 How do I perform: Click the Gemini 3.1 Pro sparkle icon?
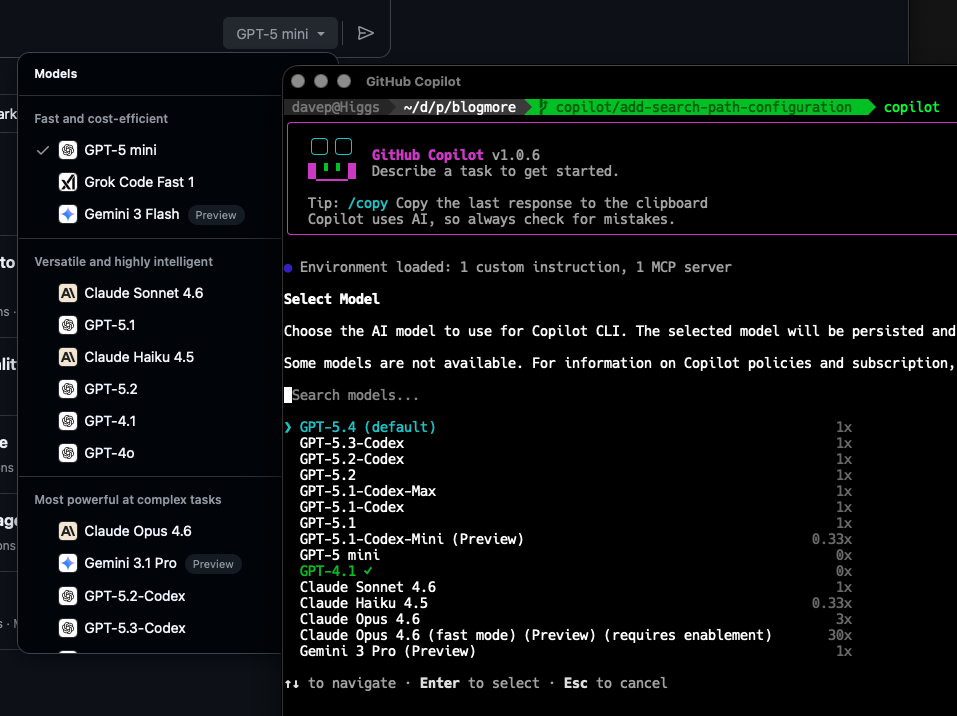(68, 563)
